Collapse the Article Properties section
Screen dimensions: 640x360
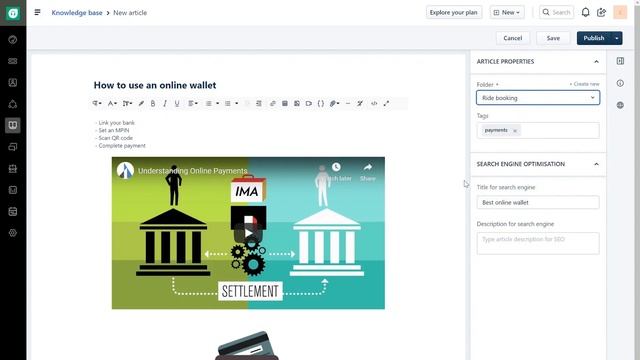click(x=596, y=62)
